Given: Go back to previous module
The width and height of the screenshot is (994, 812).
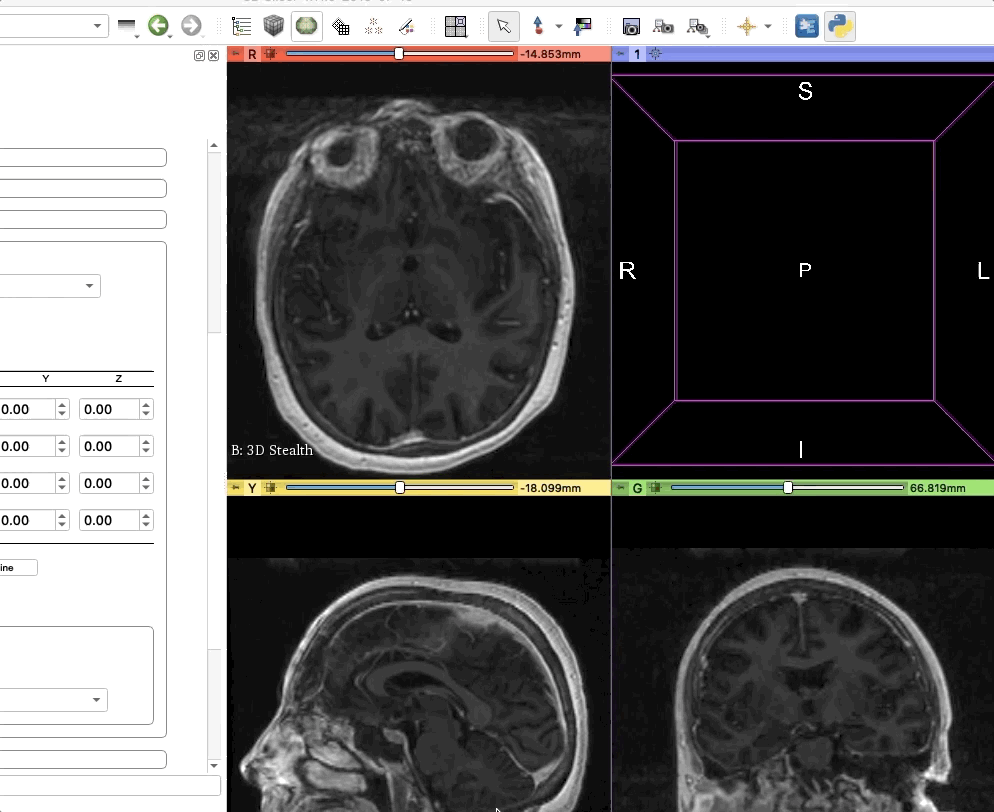Looking at the screenshot, I should 158,25.
